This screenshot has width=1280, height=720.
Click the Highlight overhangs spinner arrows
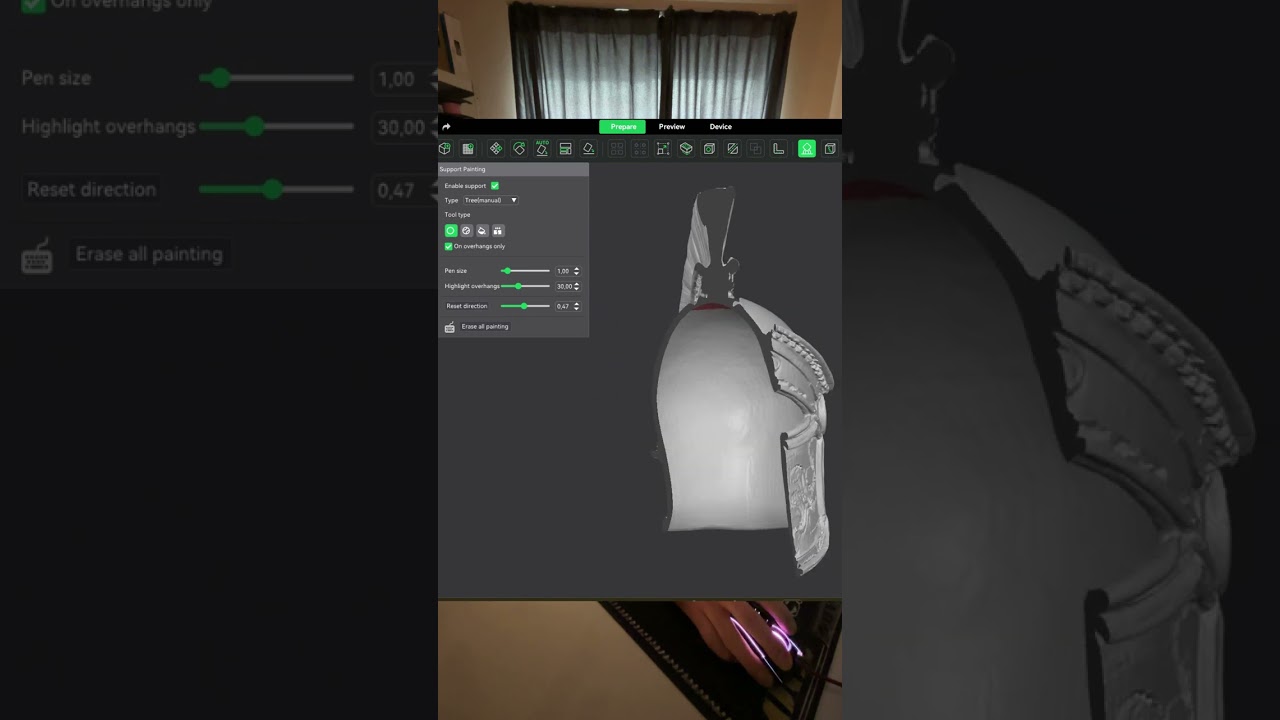click(x=576, y=286)
